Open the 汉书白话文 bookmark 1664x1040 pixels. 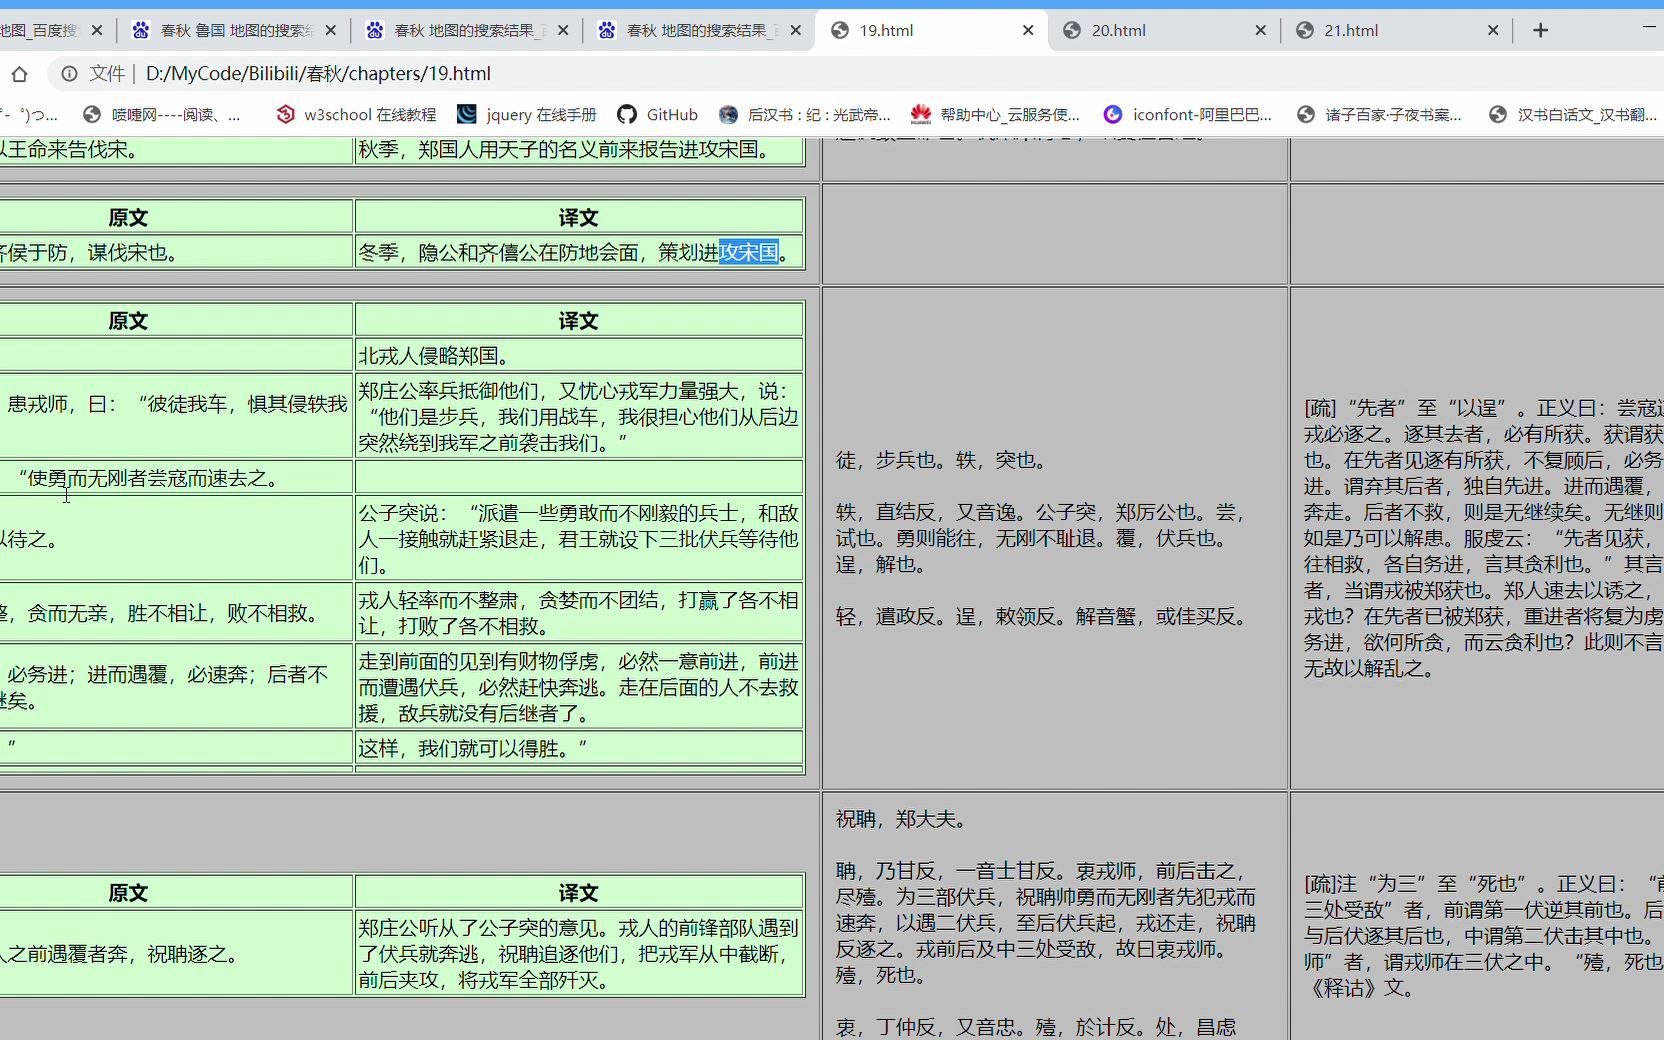point(1573,115)
